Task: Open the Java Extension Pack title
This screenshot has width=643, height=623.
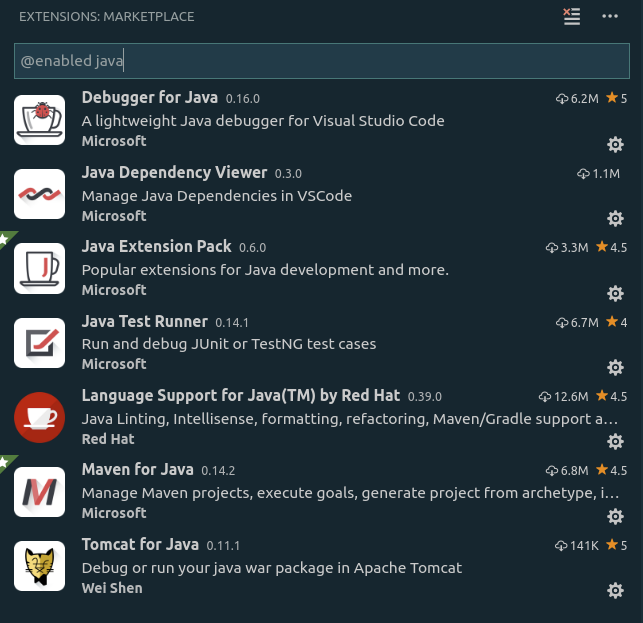Action: pyautogui.click(x=156, y=246)
